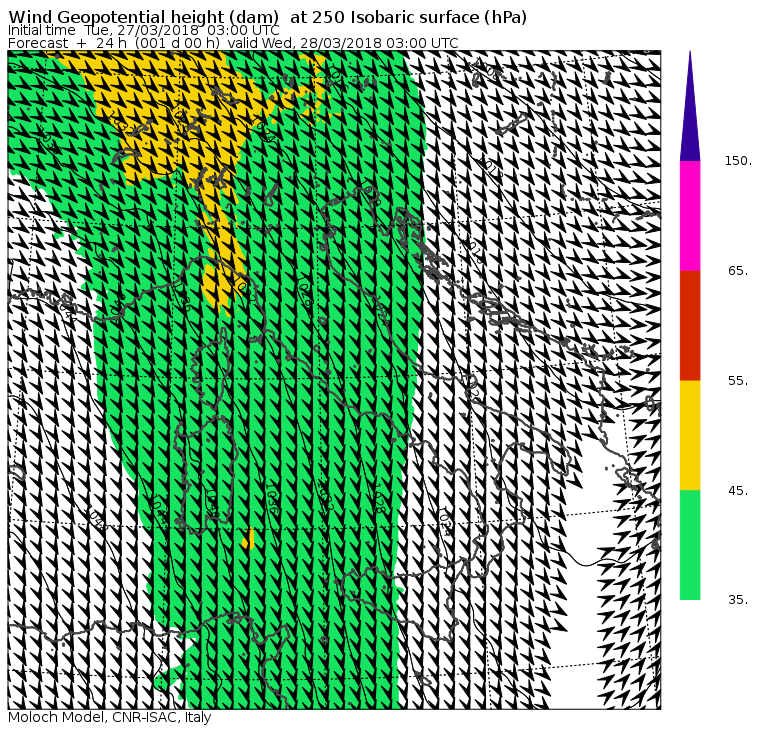Viewport: 760px width, 731px height.
Task: Select the magenta legend band for 65–150
Action: pyautogui.click(x=690, y=216)
